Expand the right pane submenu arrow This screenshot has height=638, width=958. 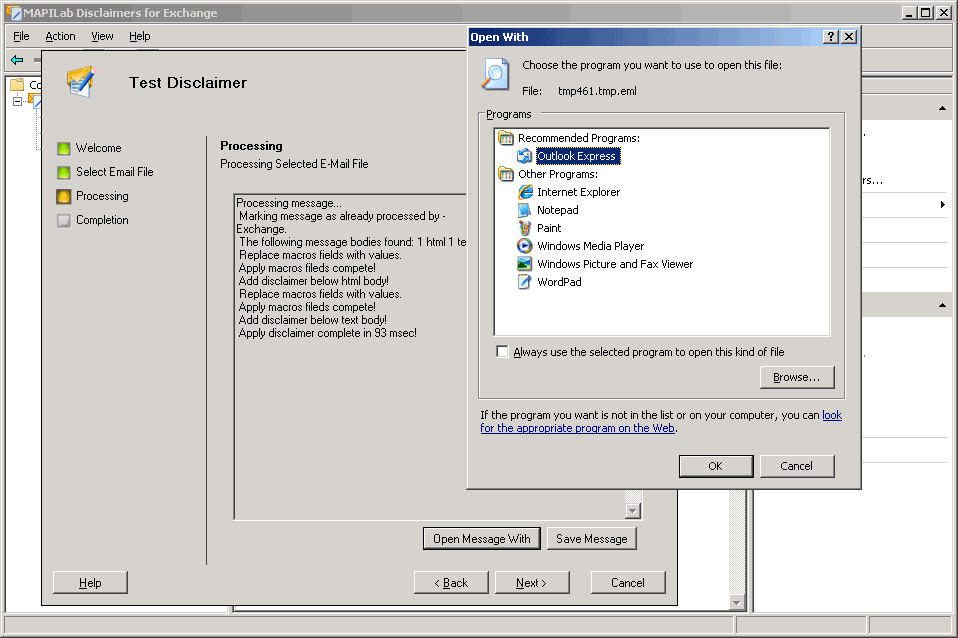[x=943, y=205]
